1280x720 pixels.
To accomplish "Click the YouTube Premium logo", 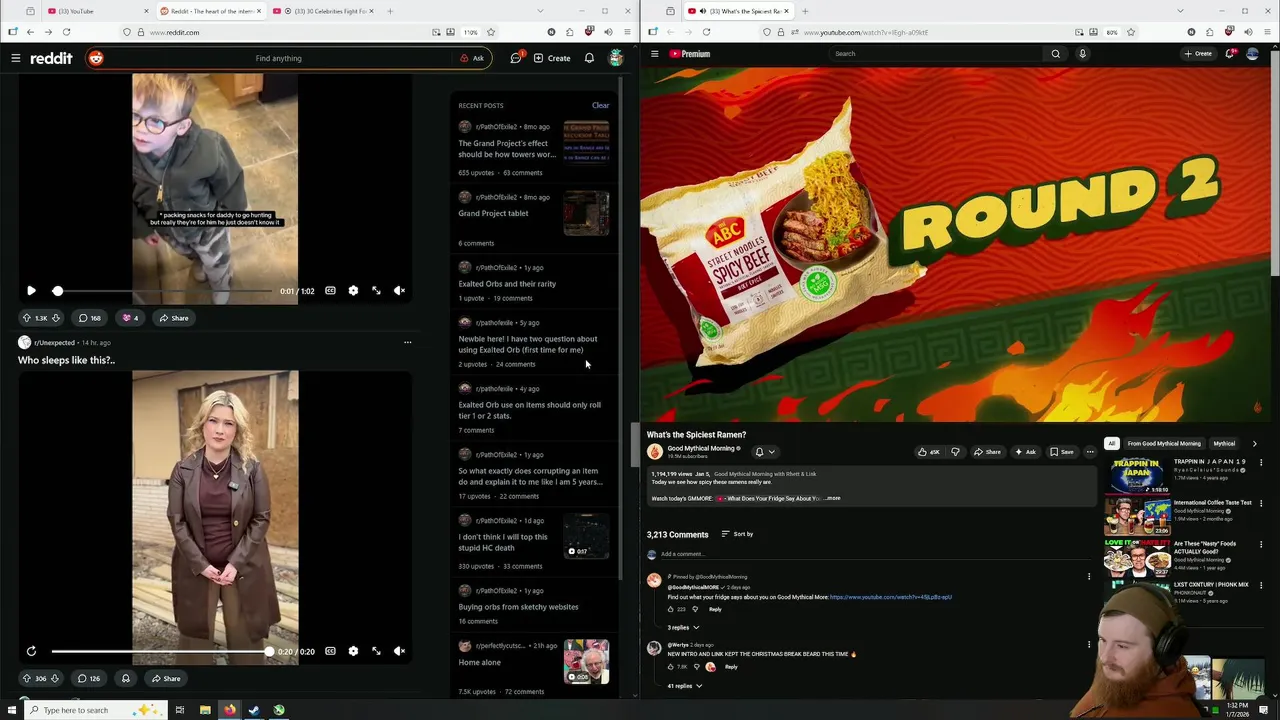I will click(690, 54).
